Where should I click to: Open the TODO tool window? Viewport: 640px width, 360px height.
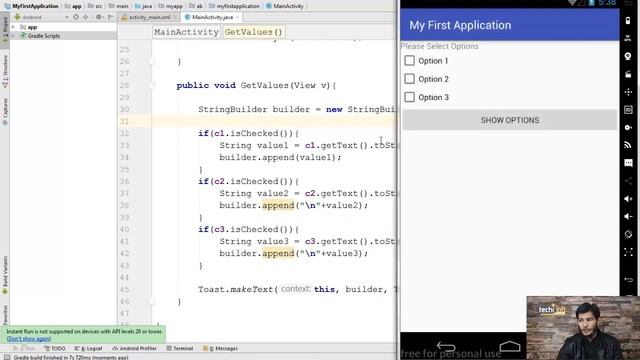(55, 349)
